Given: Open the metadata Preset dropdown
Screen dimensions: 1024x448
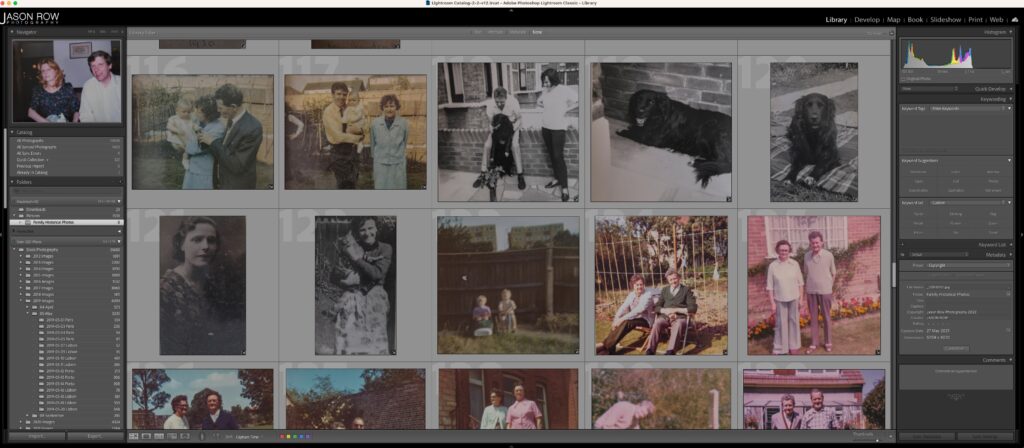Looking at the screenshot, I should click(966, 265).
